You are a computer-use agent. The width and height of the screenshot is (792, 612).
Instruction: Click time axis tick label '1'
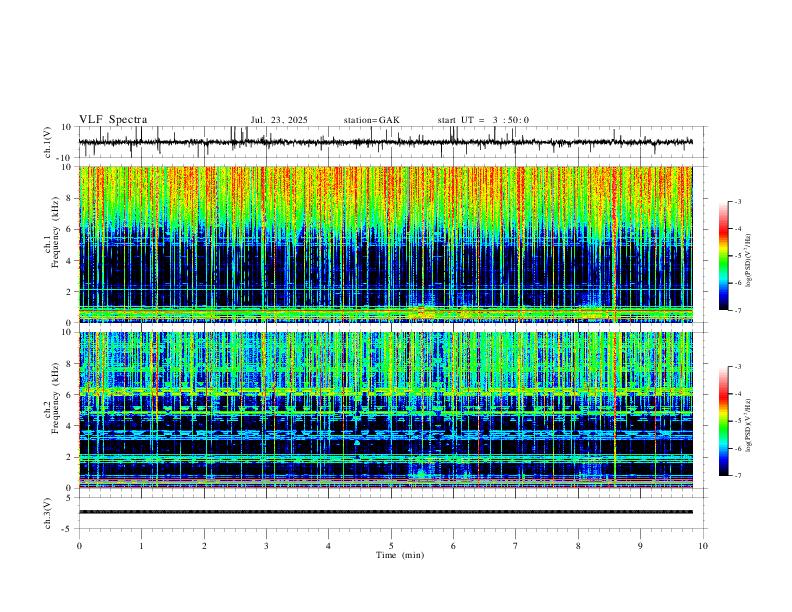coord(141,546)
